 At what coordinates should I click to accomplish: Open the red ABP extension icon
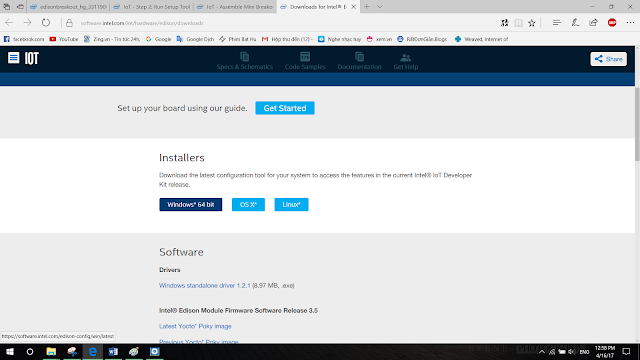[612, 23]
